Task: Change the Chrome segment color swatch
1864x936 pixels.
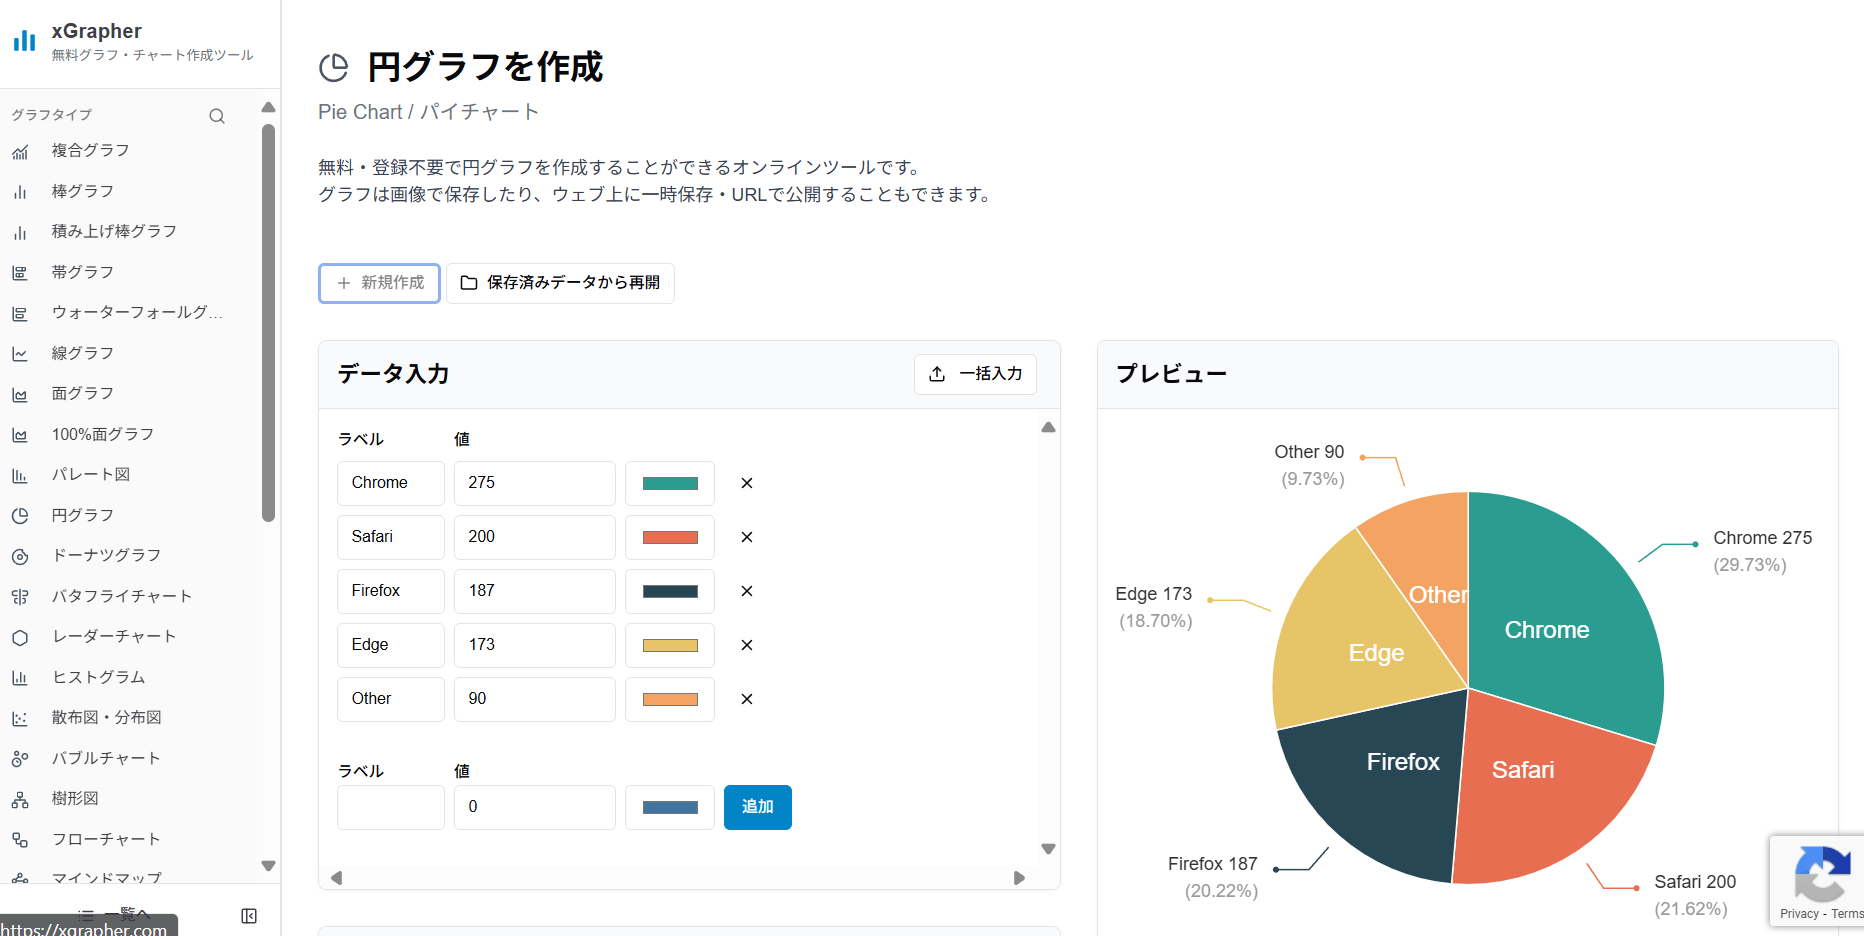Action: coord(669,483)
